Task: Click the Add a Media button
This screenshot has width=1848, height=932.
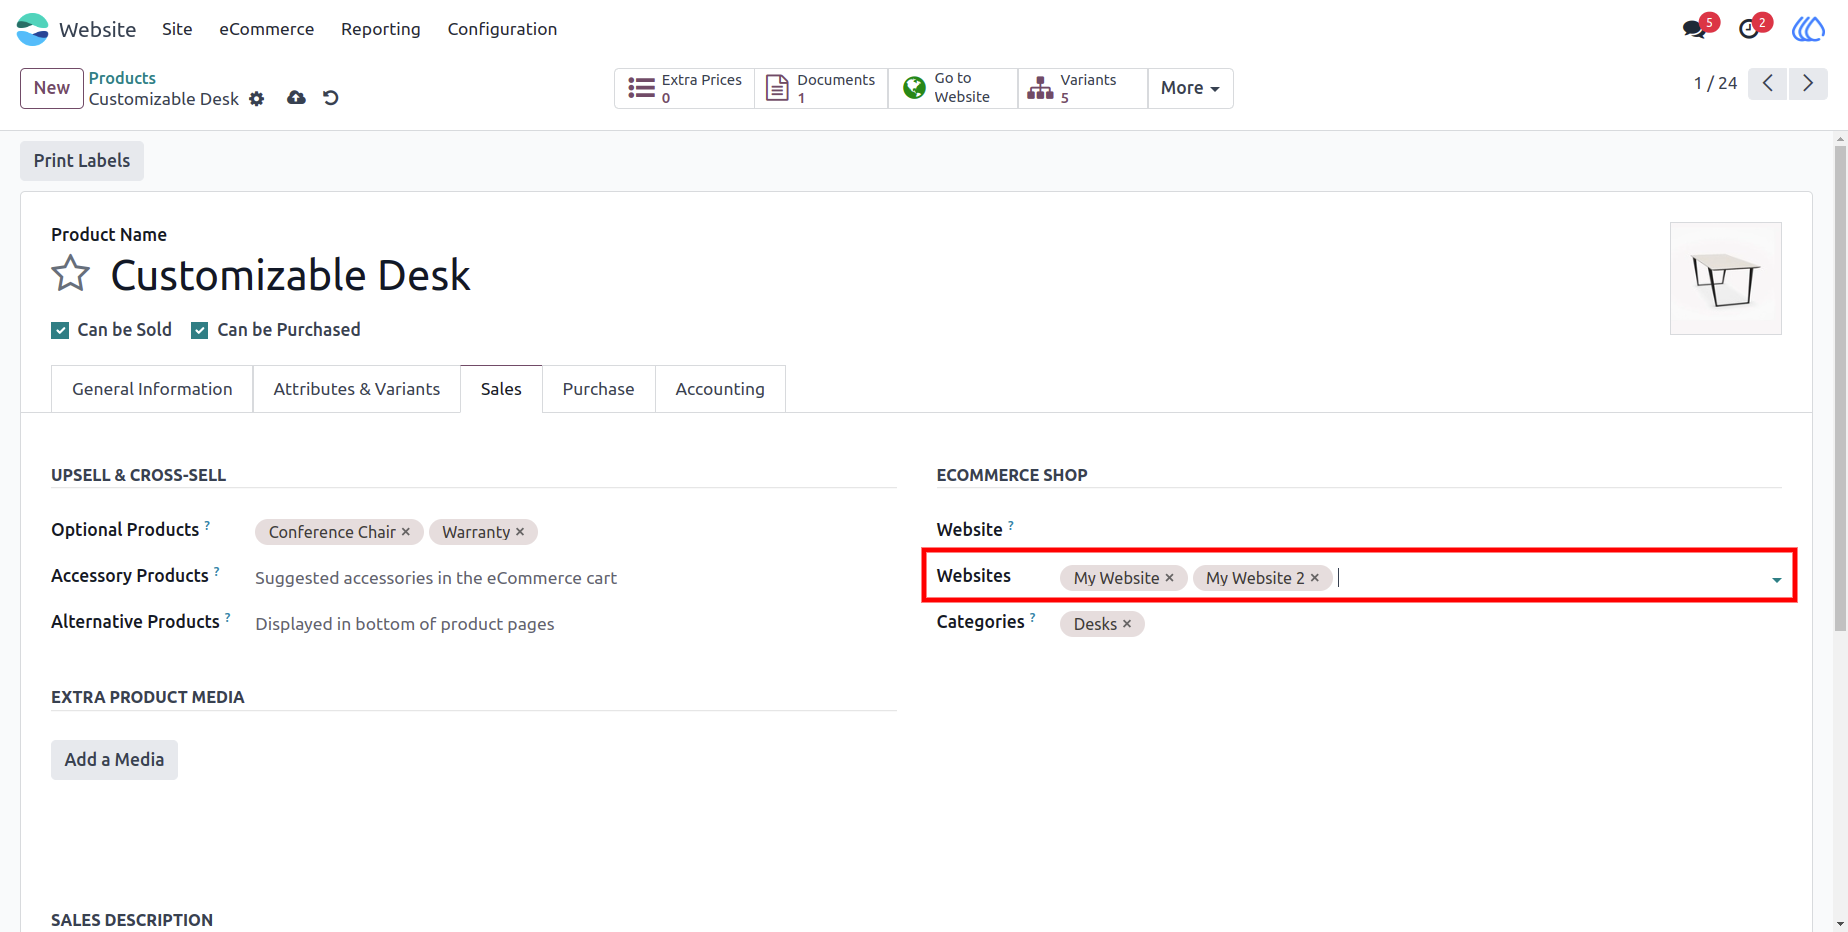Action: coord(114,760)
